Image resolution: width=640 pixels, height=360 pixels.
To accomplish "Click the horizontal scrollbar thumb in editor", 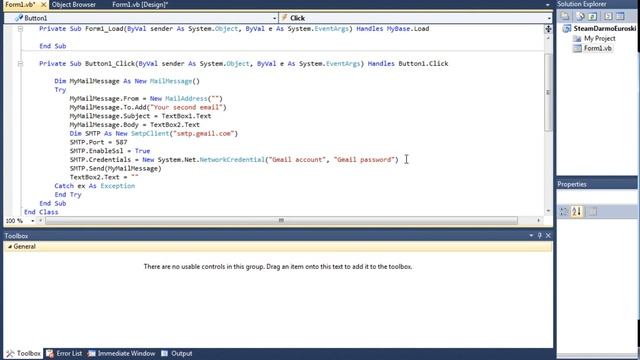I will point(281,220).
